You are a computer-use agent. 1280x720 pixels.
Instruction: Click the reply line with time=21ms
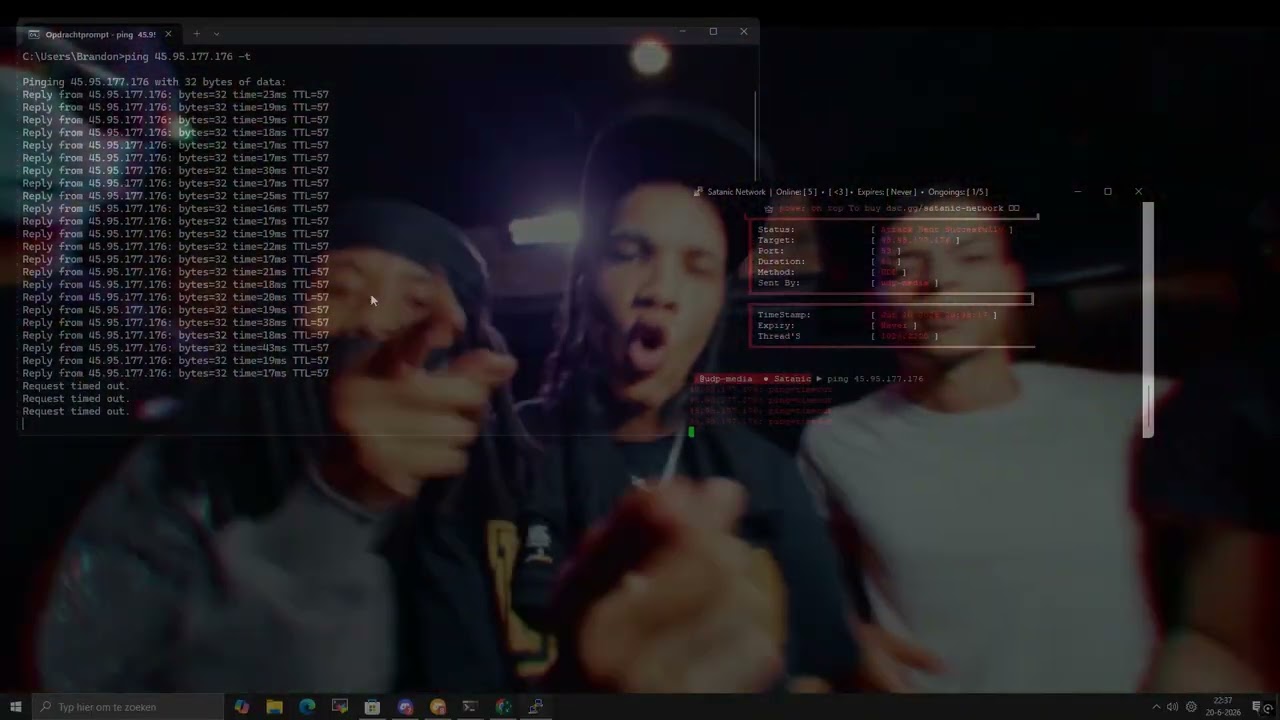click(x=175, y=272)
